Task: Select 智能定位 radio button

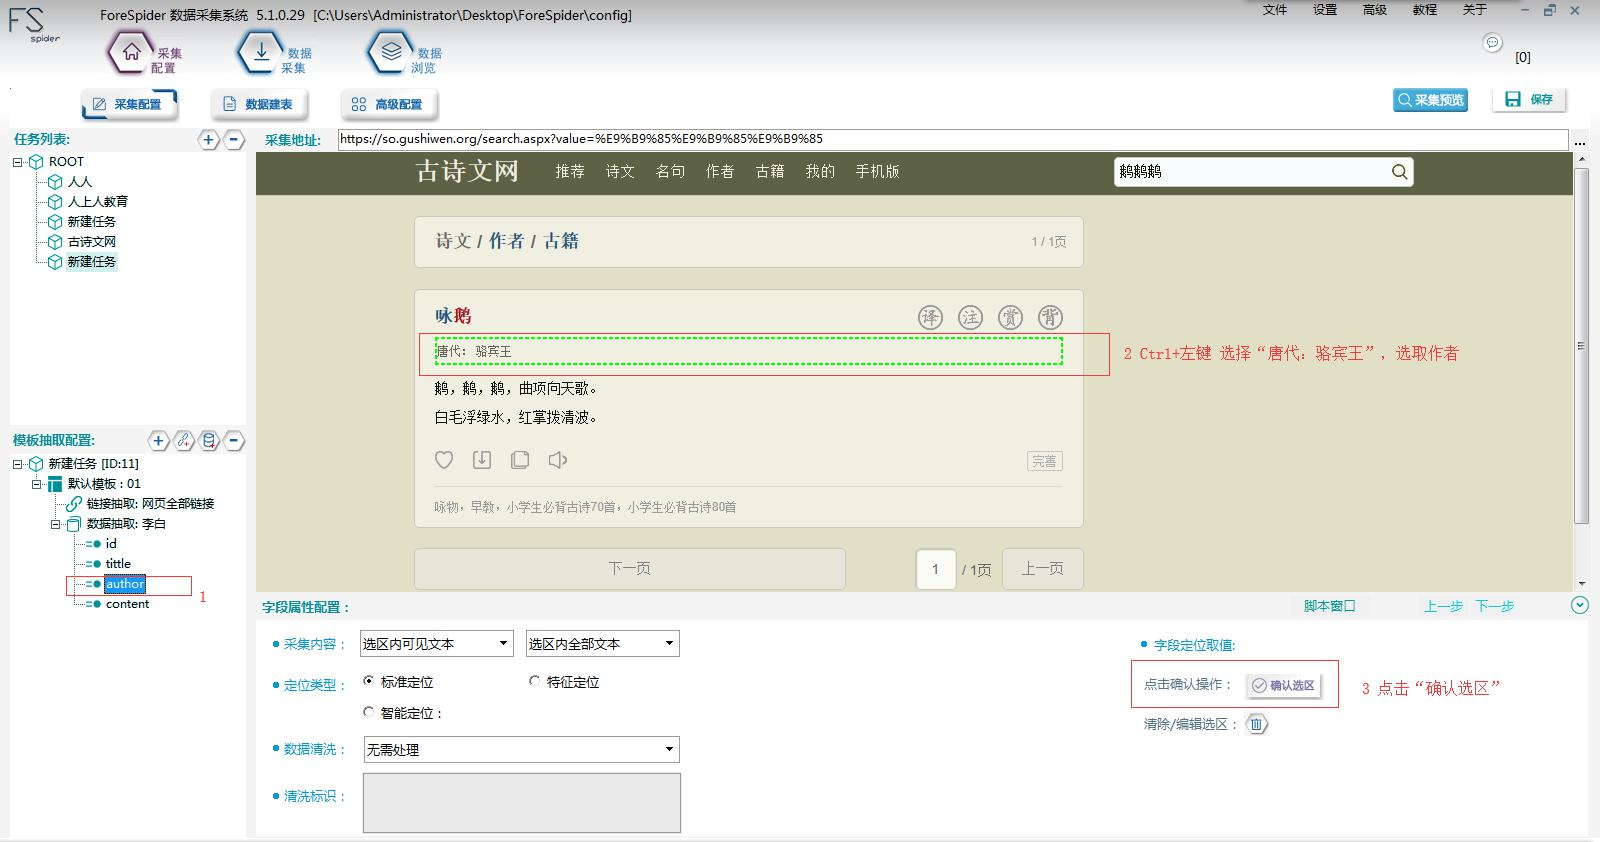Action: (x=368, y=712)
